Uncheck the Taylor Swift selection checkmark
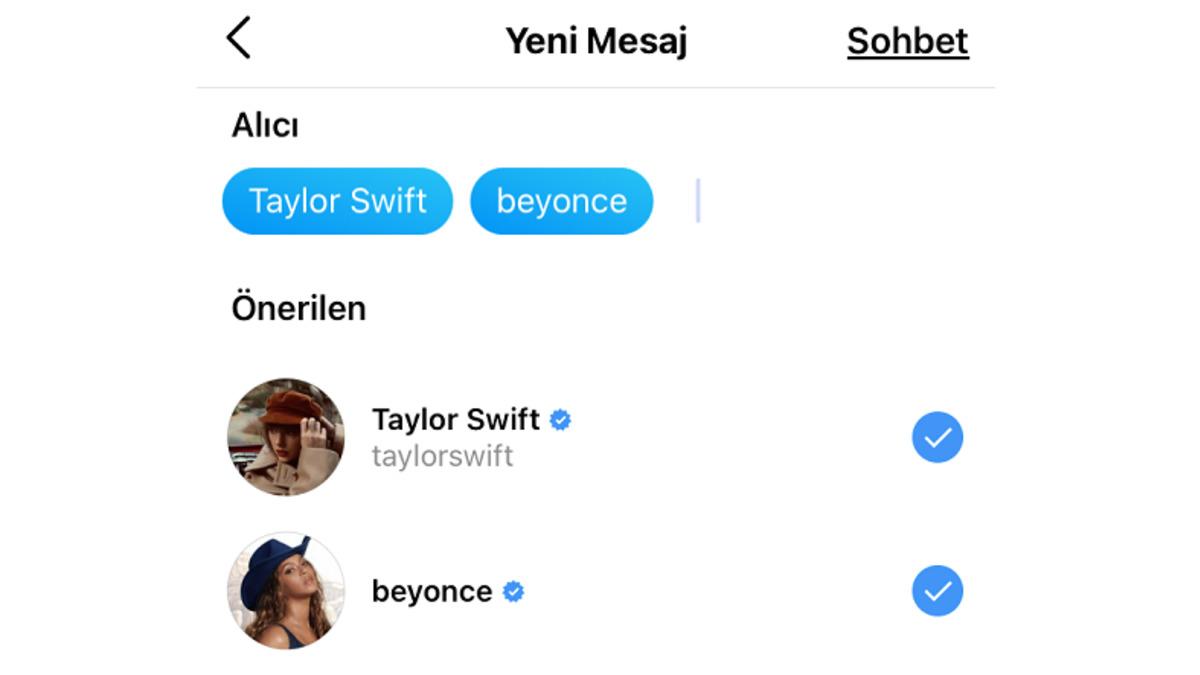Screen dimensions: 1200x675 pyautogui.click(x=937, y=438)
